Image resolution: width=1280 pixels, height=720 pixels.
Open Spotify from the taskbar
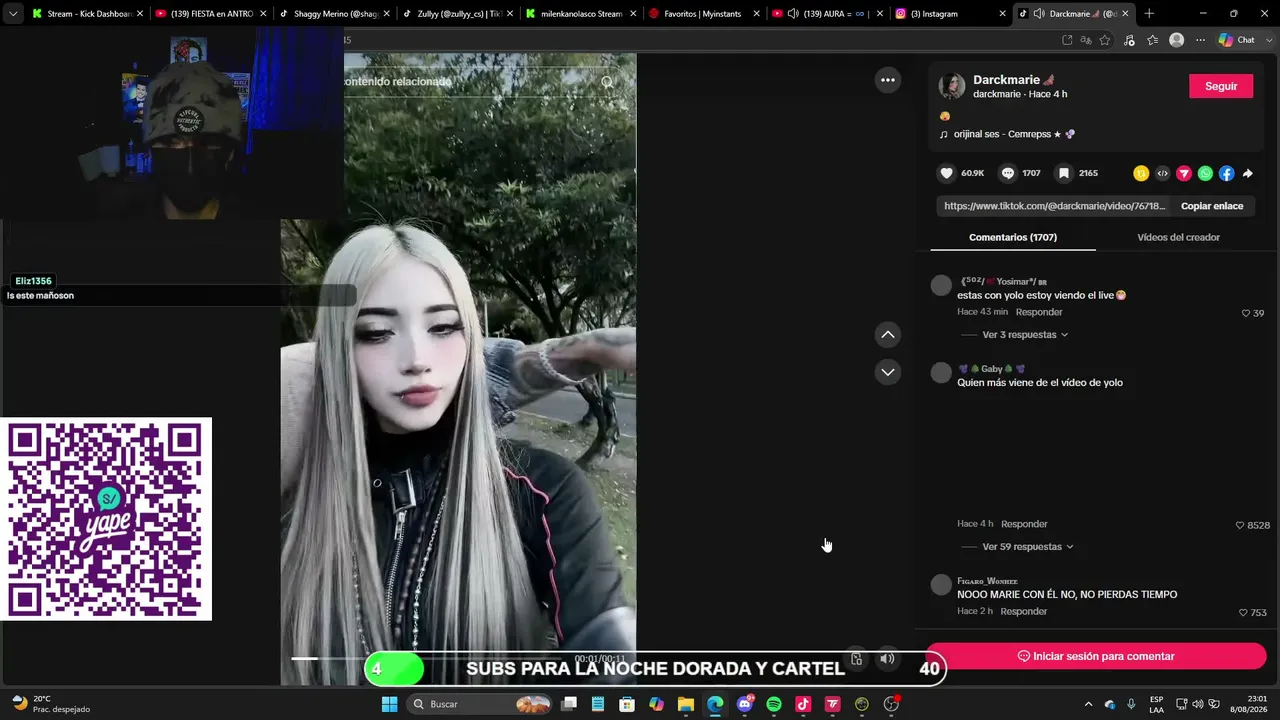(774, 704)
